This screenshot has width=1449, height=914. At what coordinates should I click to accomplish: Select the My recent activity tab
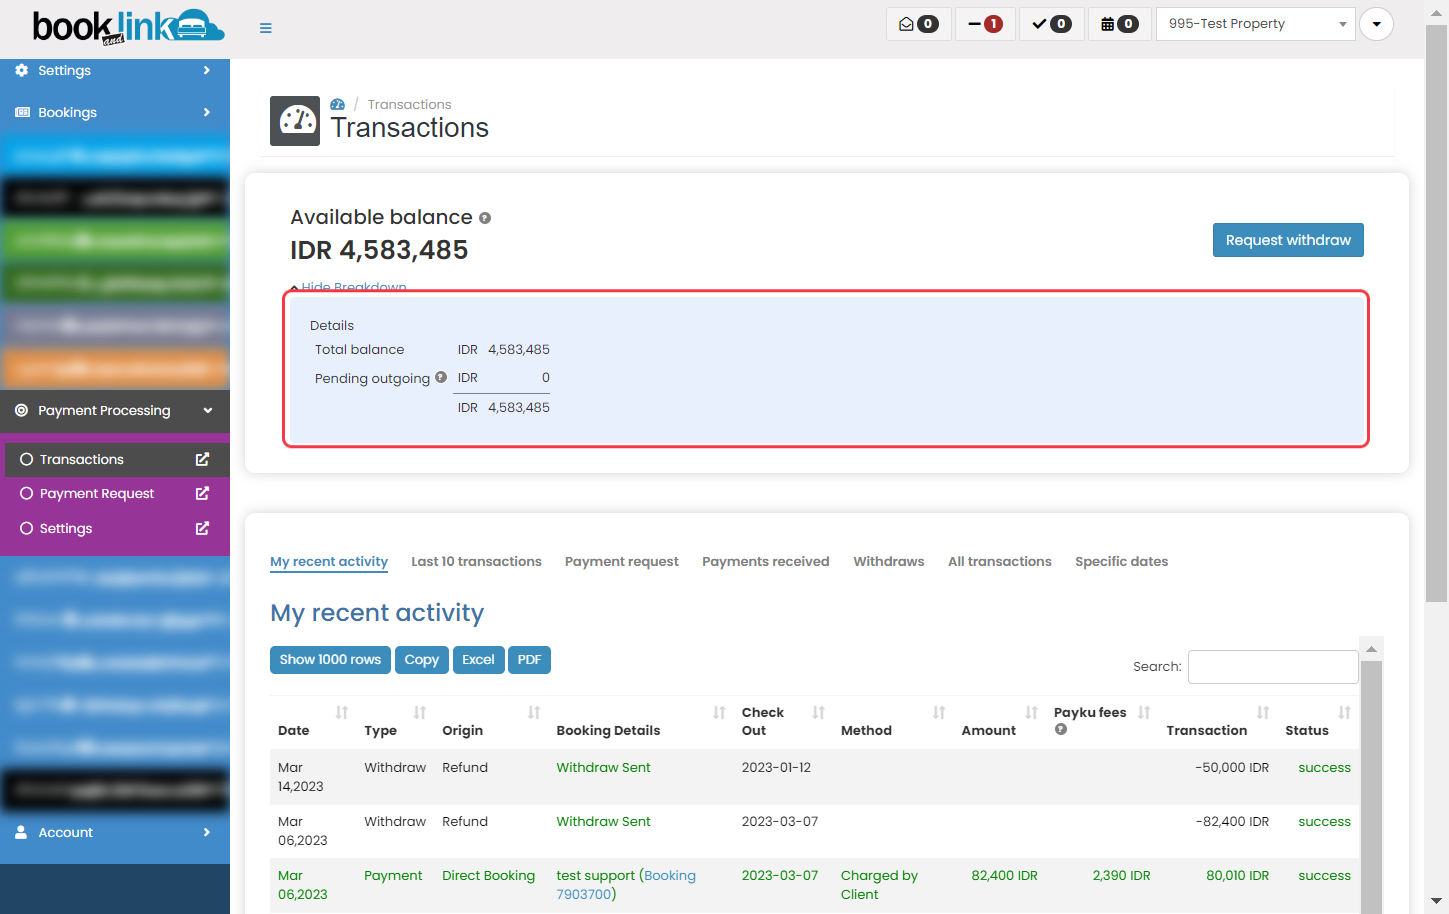point(329,562)
